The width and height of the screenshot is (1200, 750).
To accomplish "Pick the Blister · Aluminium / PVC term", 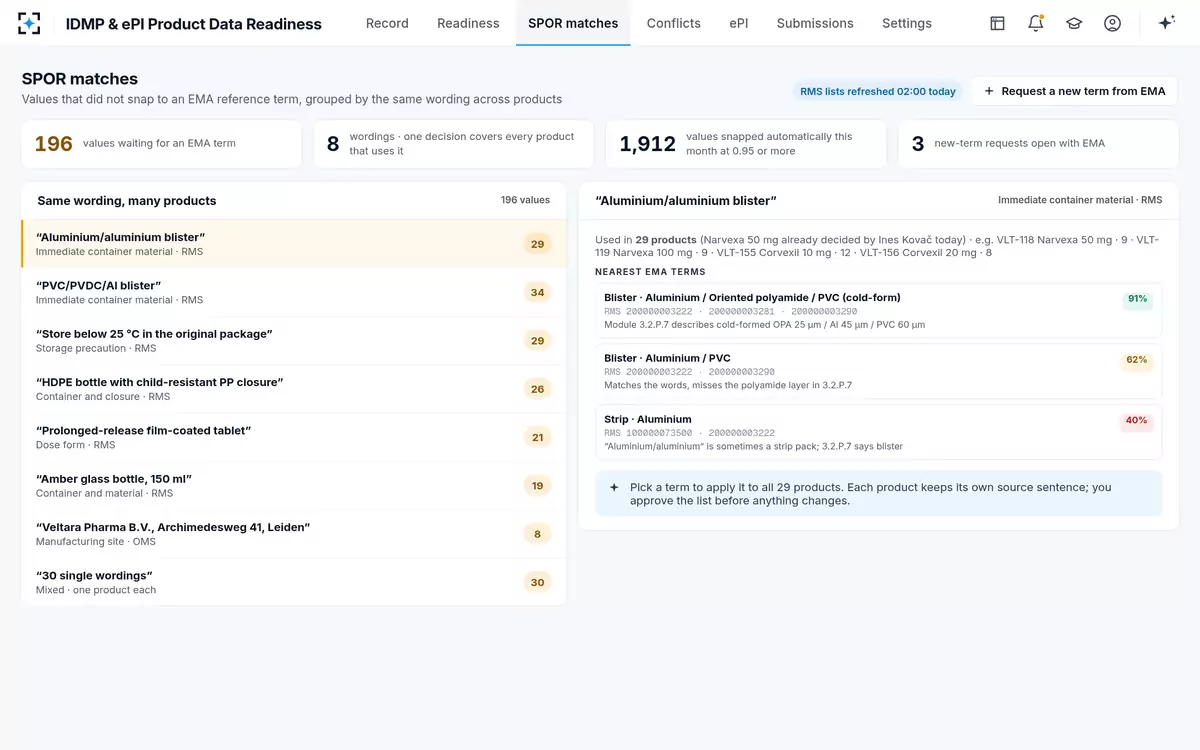I will tap(878, 371).
